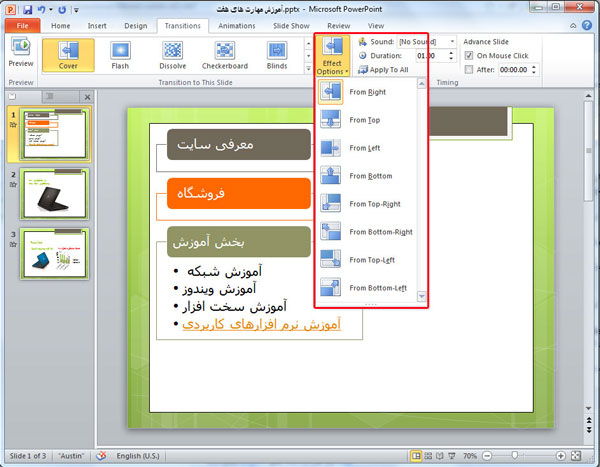The image size is (600, 467).
Task: Pick From Top-Right effect option
Action: point(370,204)
